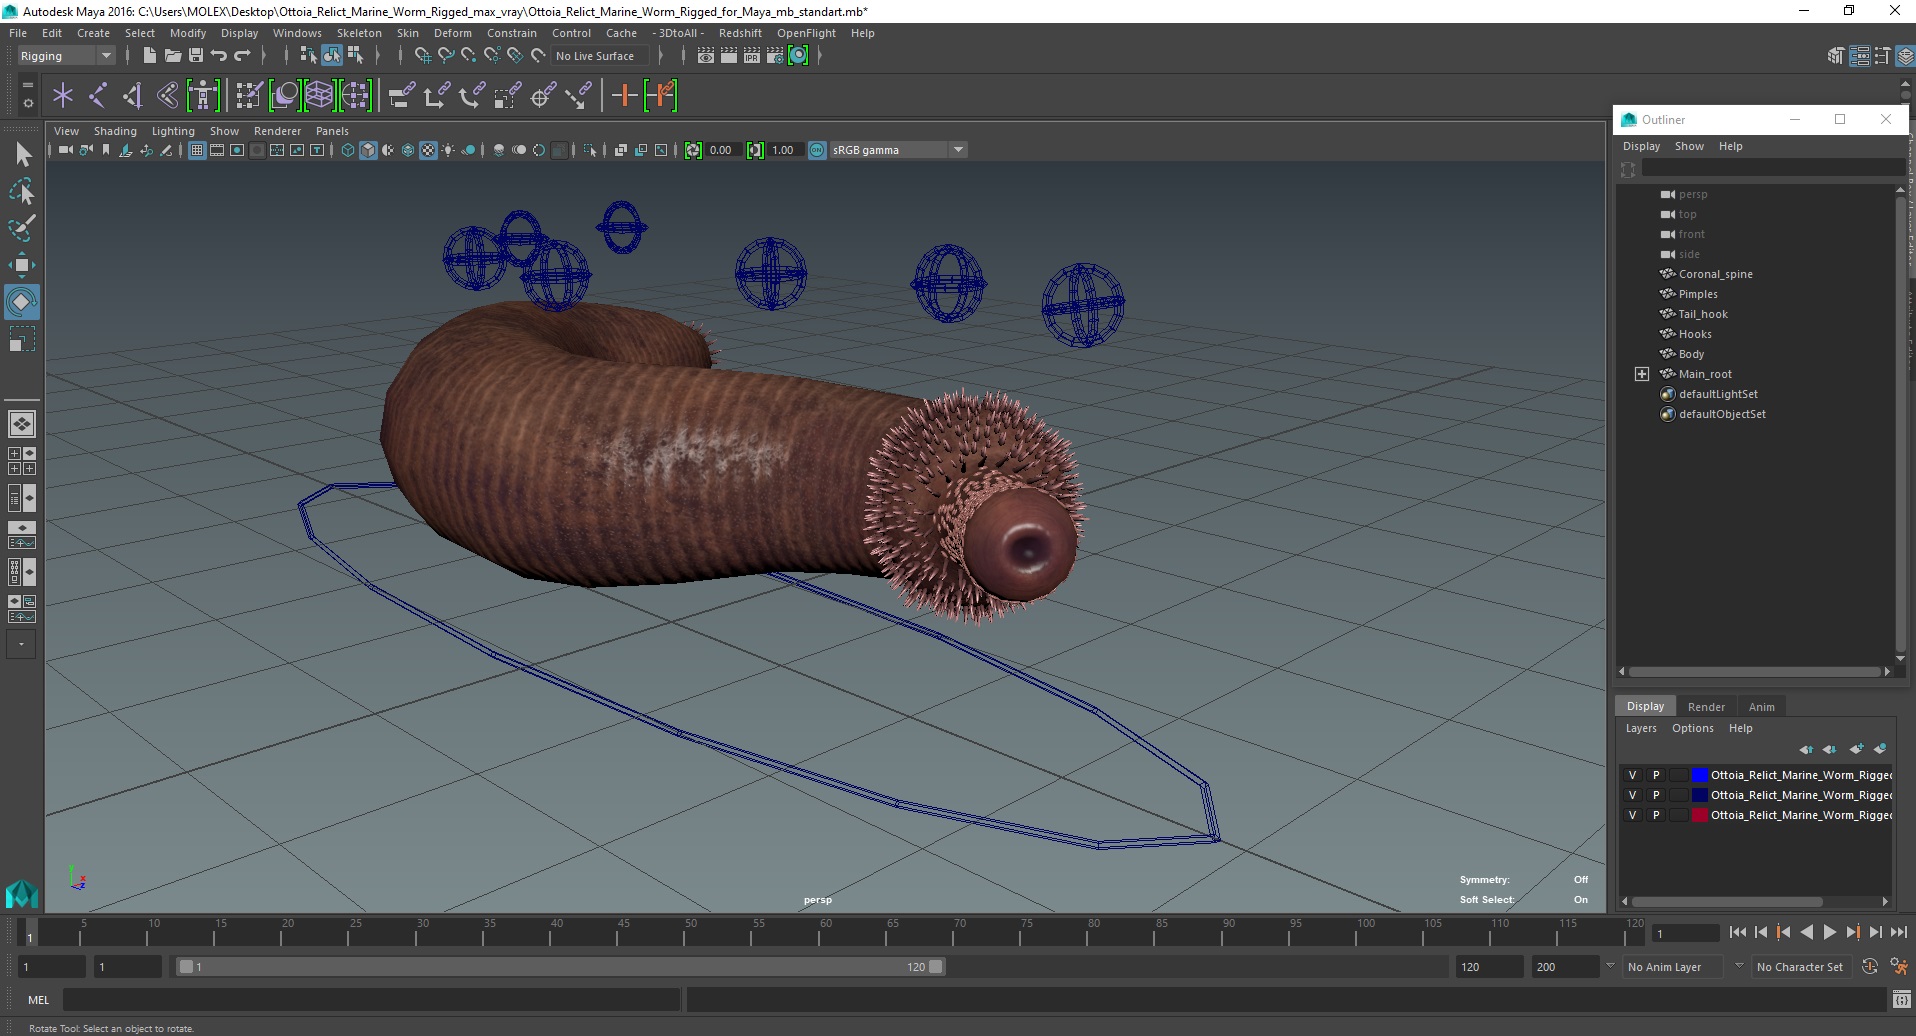Click blue color swatch of first layer

(1699, 775)
